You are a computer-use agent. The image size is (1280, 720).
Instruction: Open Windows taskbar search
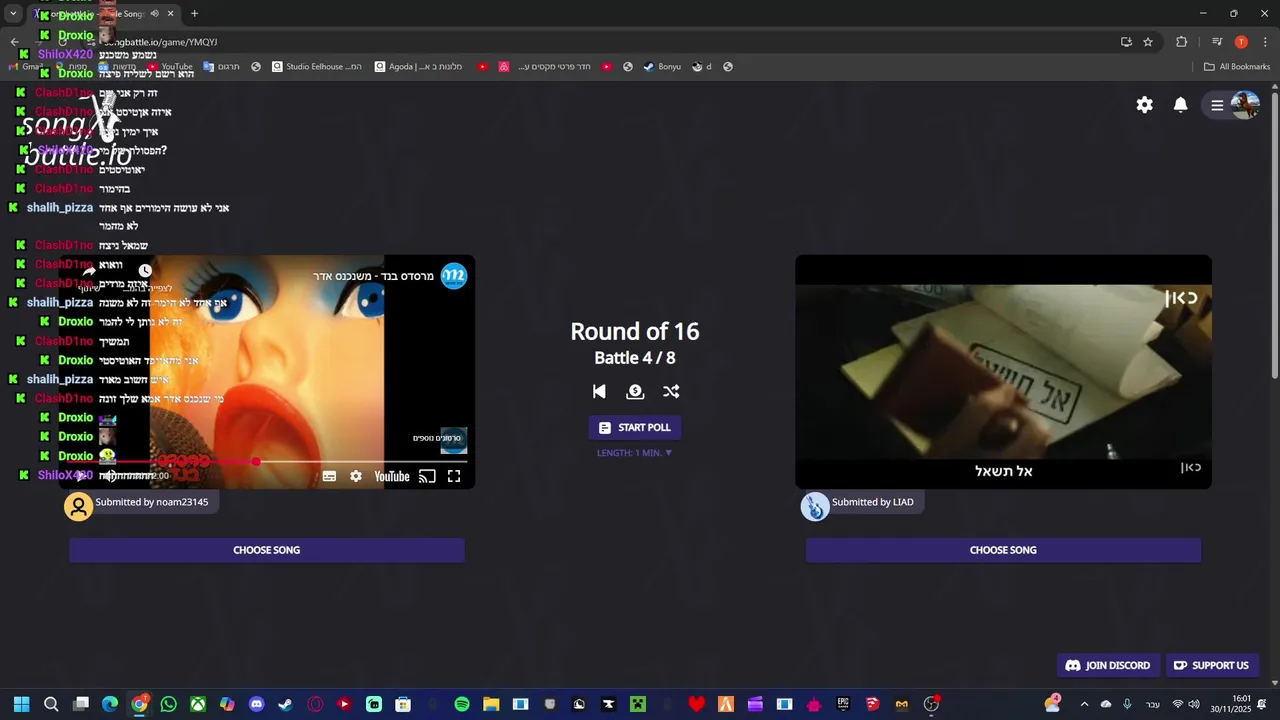click(51, 704)
